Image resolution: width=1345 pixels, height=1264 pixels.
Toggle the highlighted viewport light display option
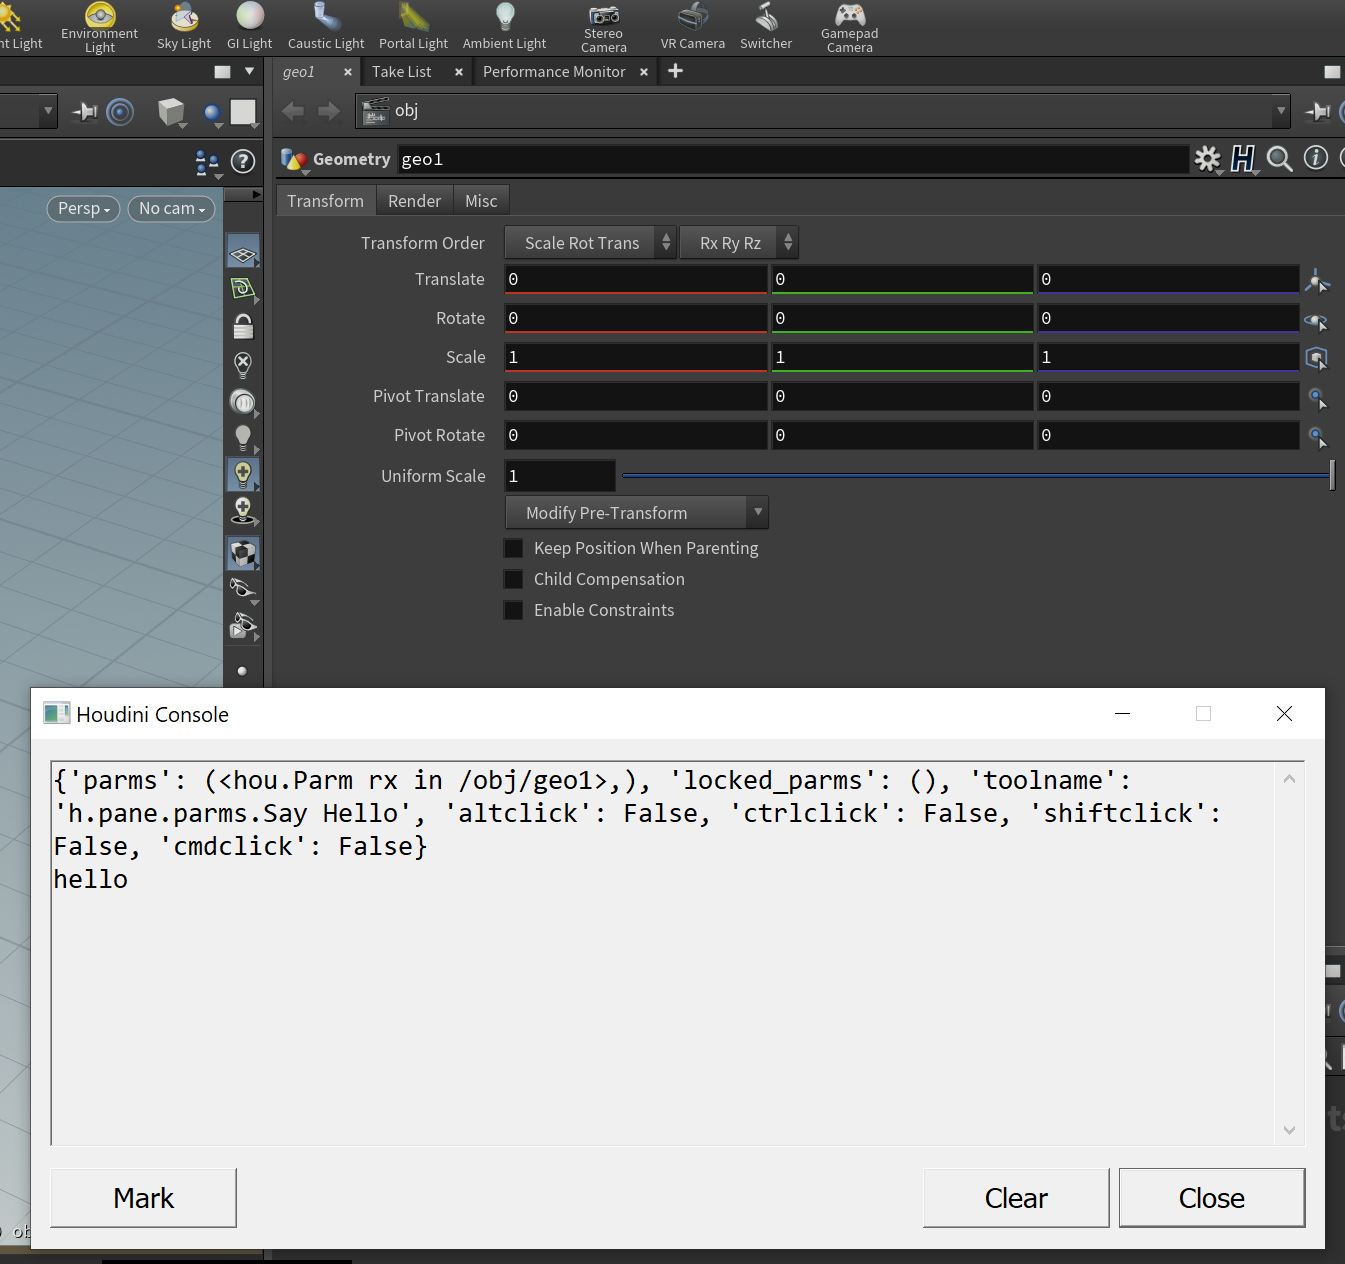(x=243, y=475)
